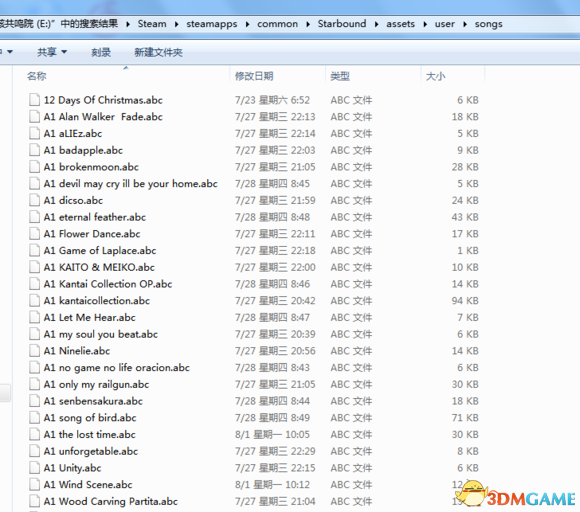Click icon of A1 song of bird.abc
The height and width of the screenshot is (512, 580).
coord(34,418)
